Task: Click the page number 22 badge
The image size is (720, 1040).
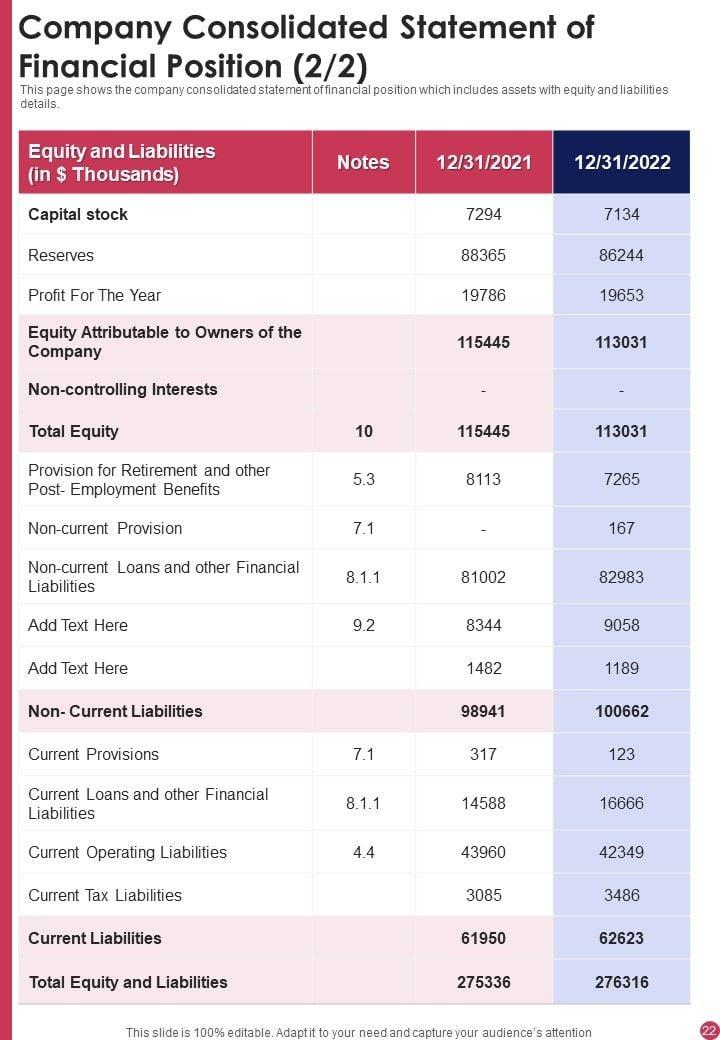Action: pyautogui.click(x=709, y=1030)
